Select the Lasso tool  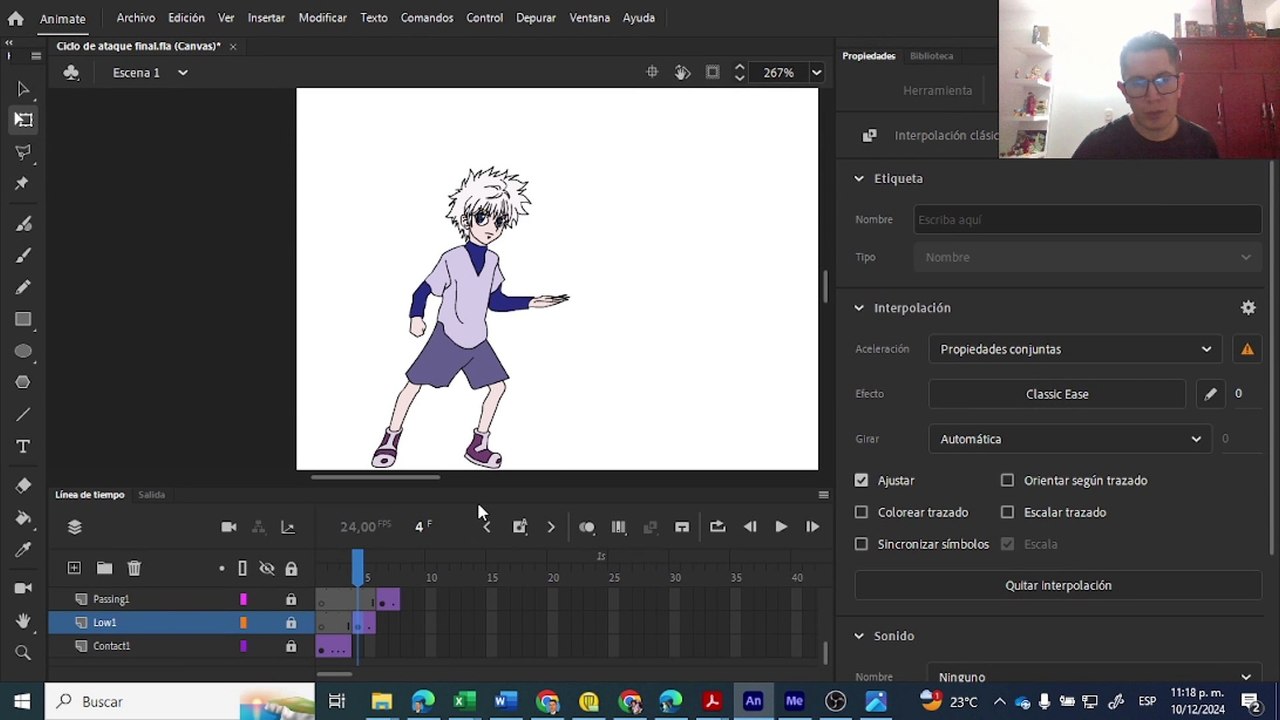click(23, 152)
